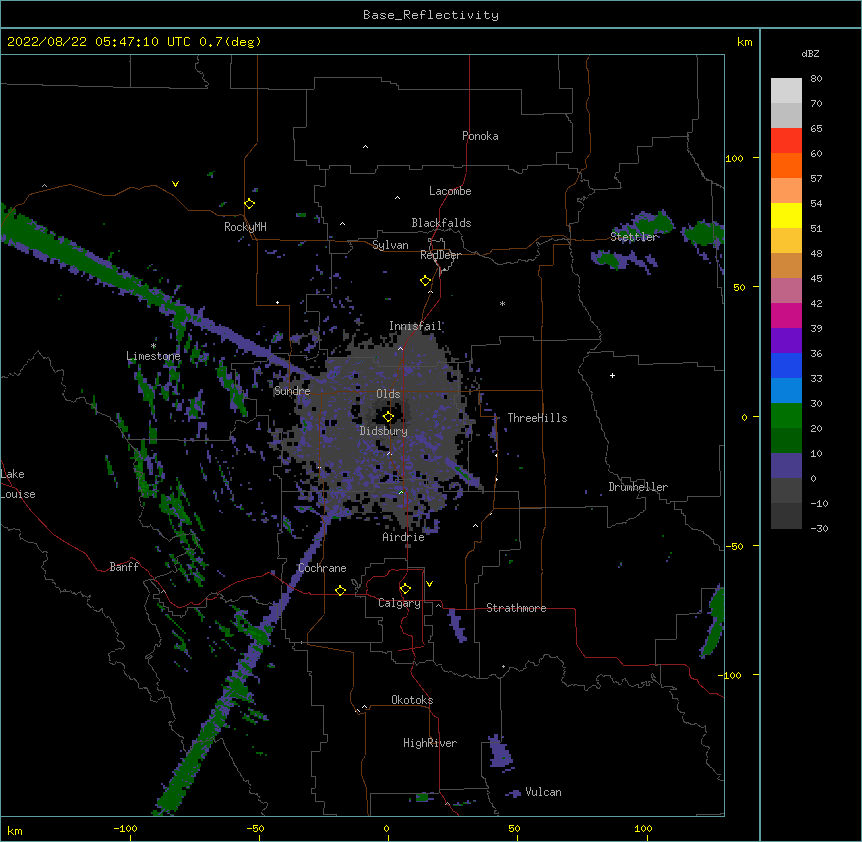Click the Ponoka city label
Image resolution: width=862 pixels, height=842 pixels.
pyautogui.click(x=480, y=136)
